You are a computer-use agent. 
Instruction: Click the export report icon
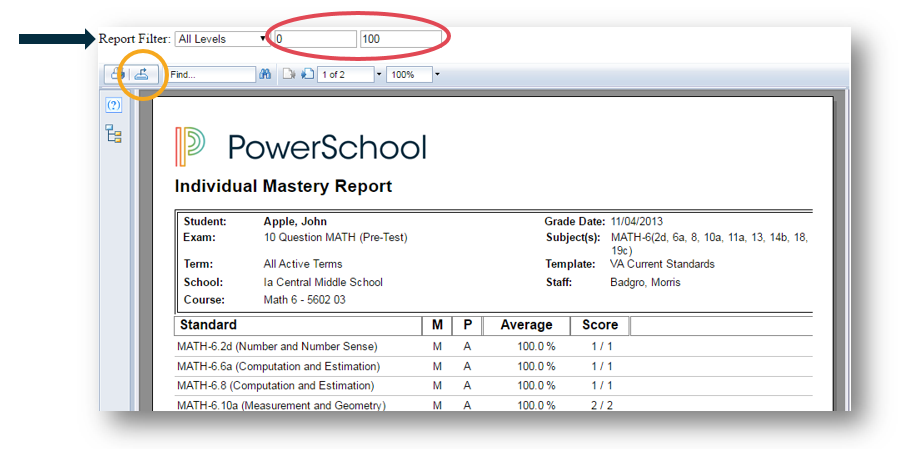point(144,74)
